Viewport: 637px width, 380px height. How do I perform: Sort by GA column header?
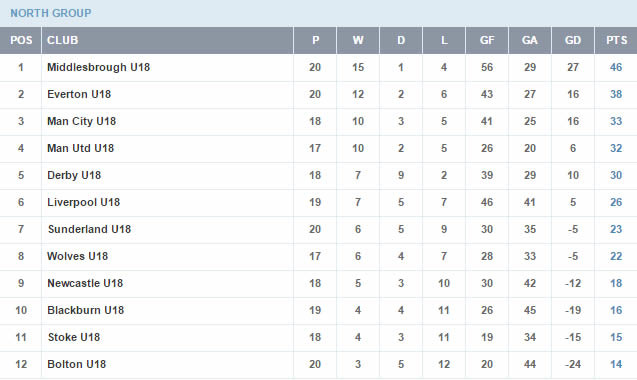tap(530, 40)
